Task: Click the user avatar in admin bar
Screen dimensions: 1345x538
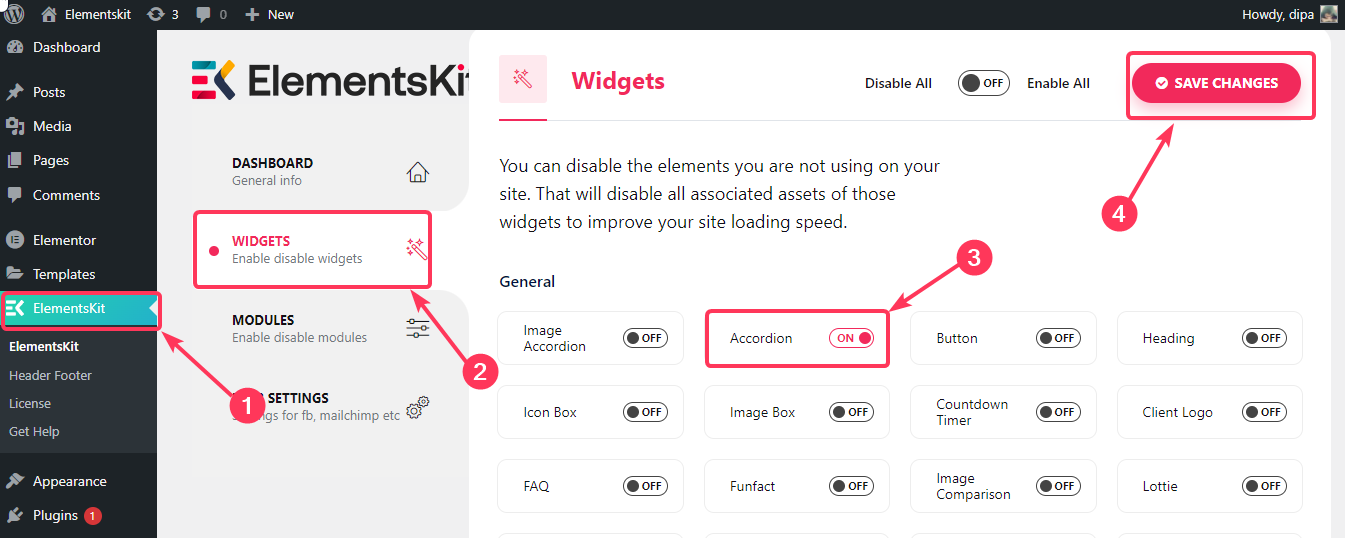Action: click(1328, 14)
